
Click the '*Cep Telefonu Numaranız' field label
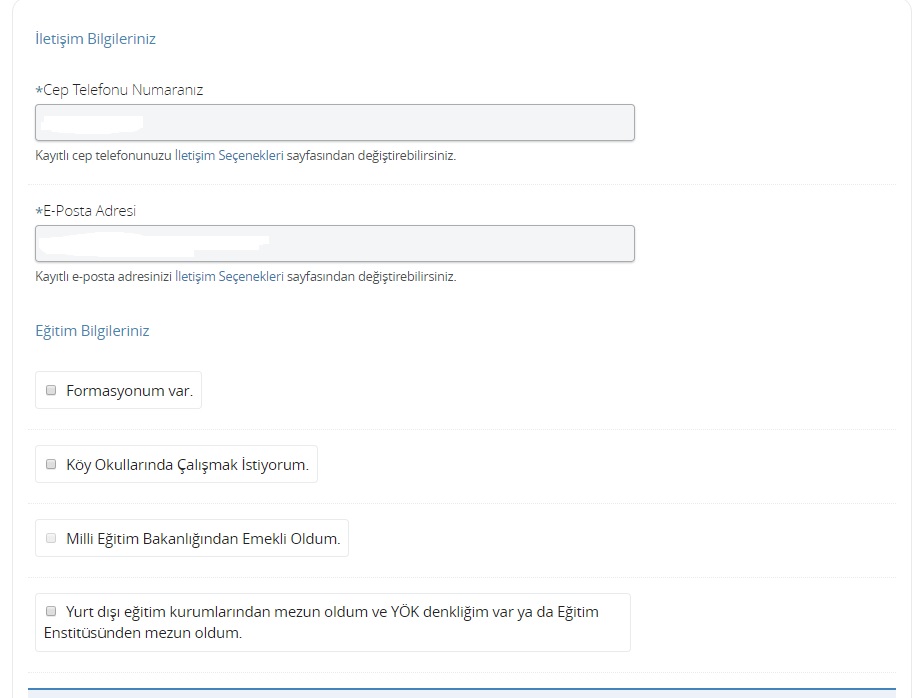coord(119,90)
